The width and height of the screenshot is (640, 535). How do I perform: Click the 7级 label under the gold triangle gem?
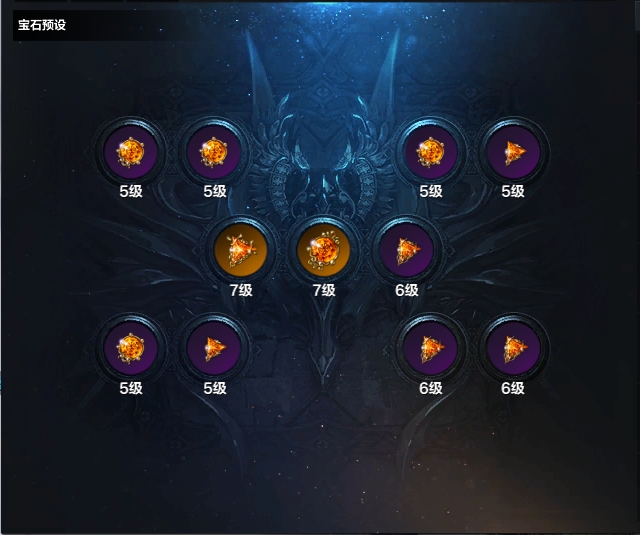click(241, 290)
